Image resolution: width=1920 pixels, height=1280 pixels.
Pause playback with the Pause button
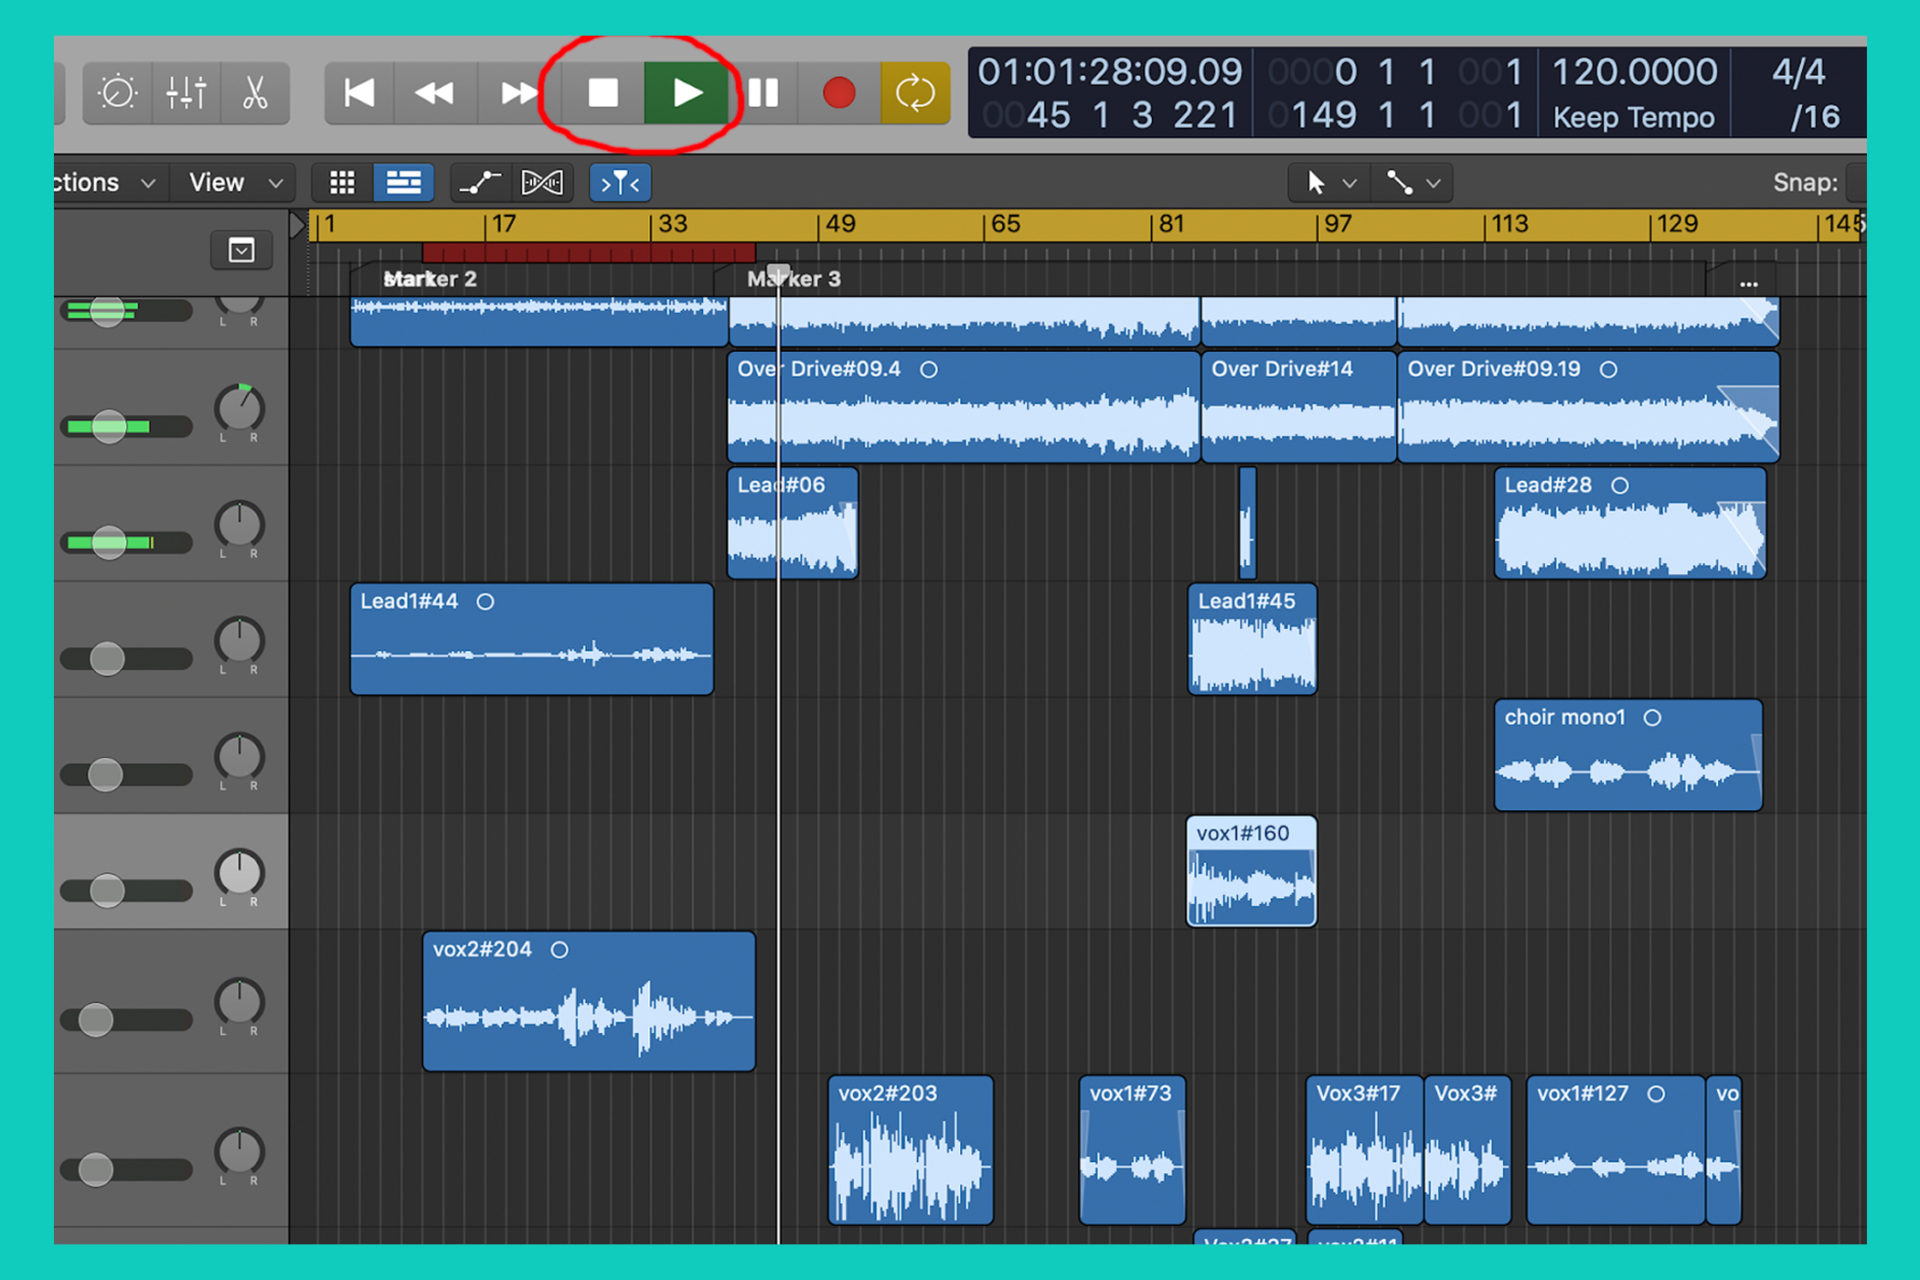pyautogui.click(x=763, y=93)
